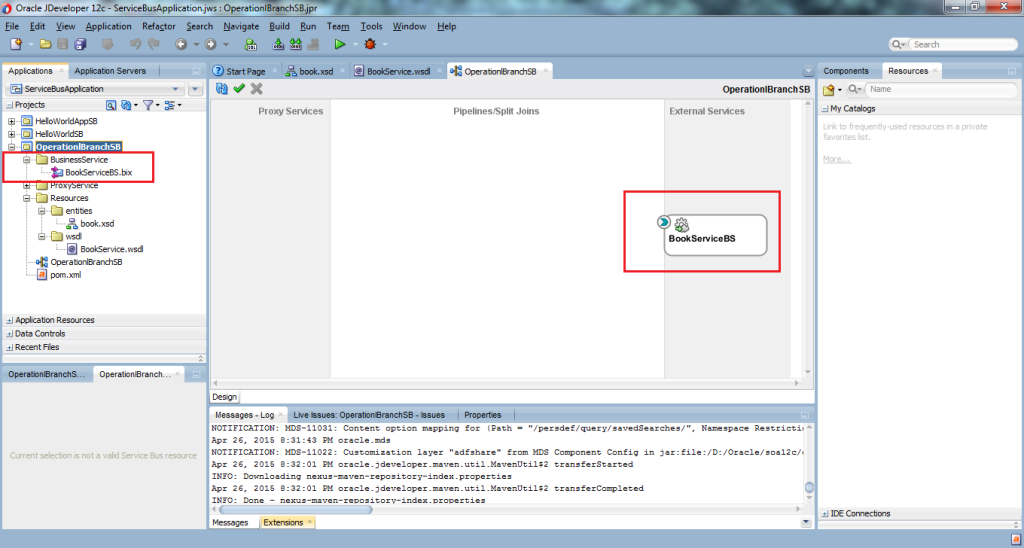1024x548 pixels.
Task: Expand the Data Controls section
Action: [x=9, y=334]
